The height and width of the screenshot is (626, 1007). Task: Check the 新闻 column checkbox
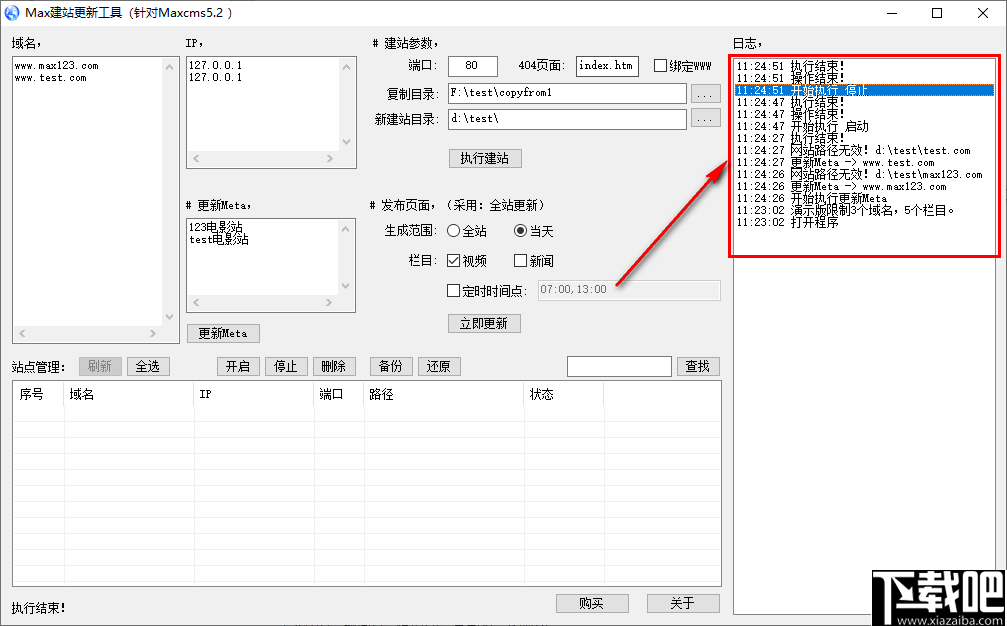coord(522,261)
